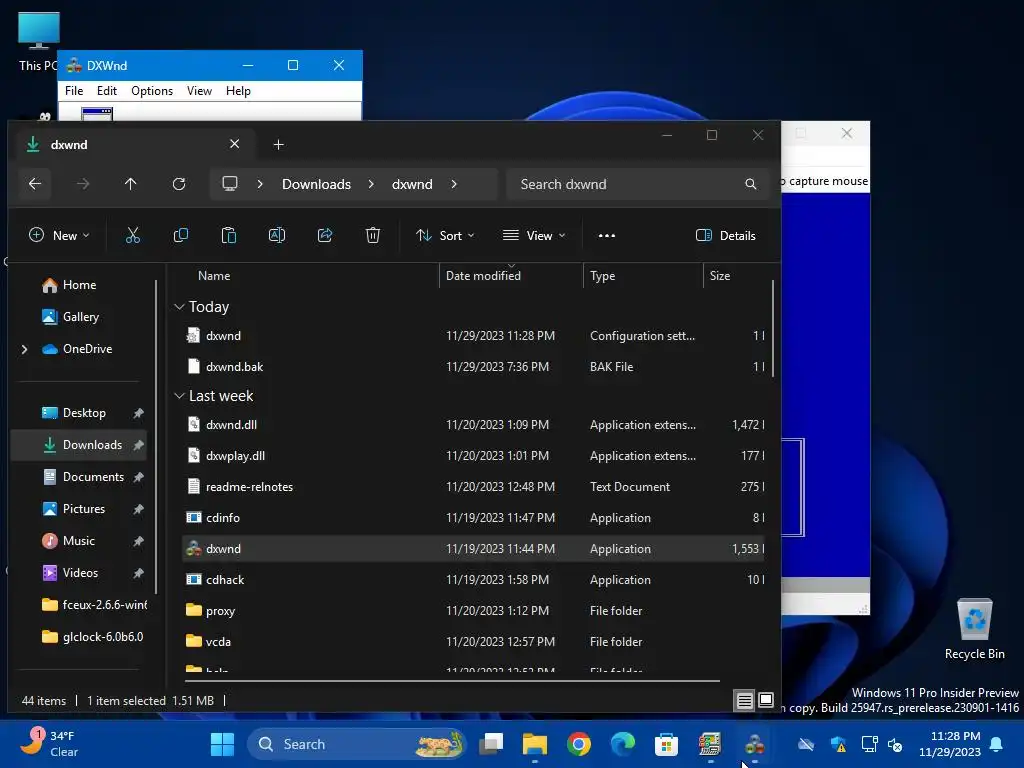Open the New dropdown menu

point(59,236)
